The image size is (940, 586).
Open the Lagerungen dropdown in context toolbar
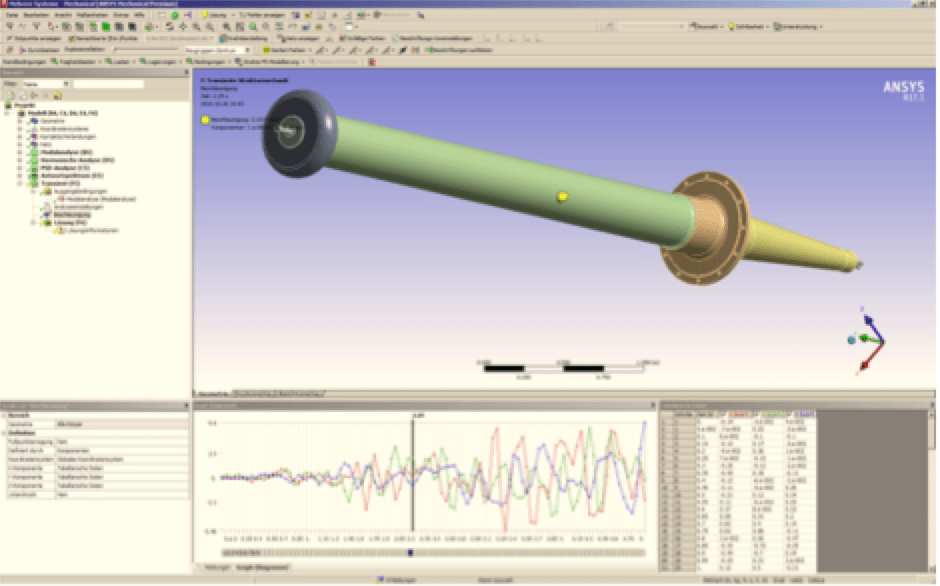(x=162, y=62)
